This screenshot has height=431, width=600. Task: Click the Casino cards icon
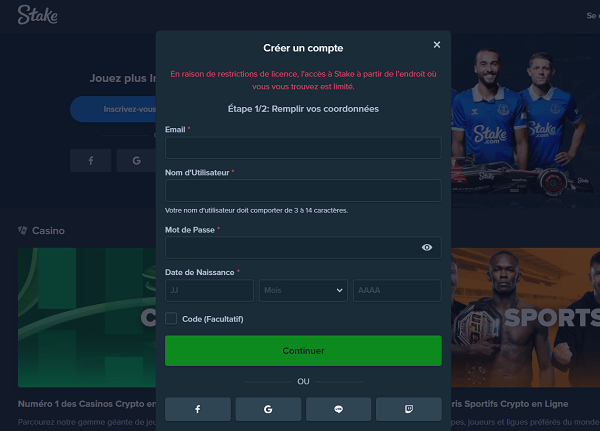[23, 230]
